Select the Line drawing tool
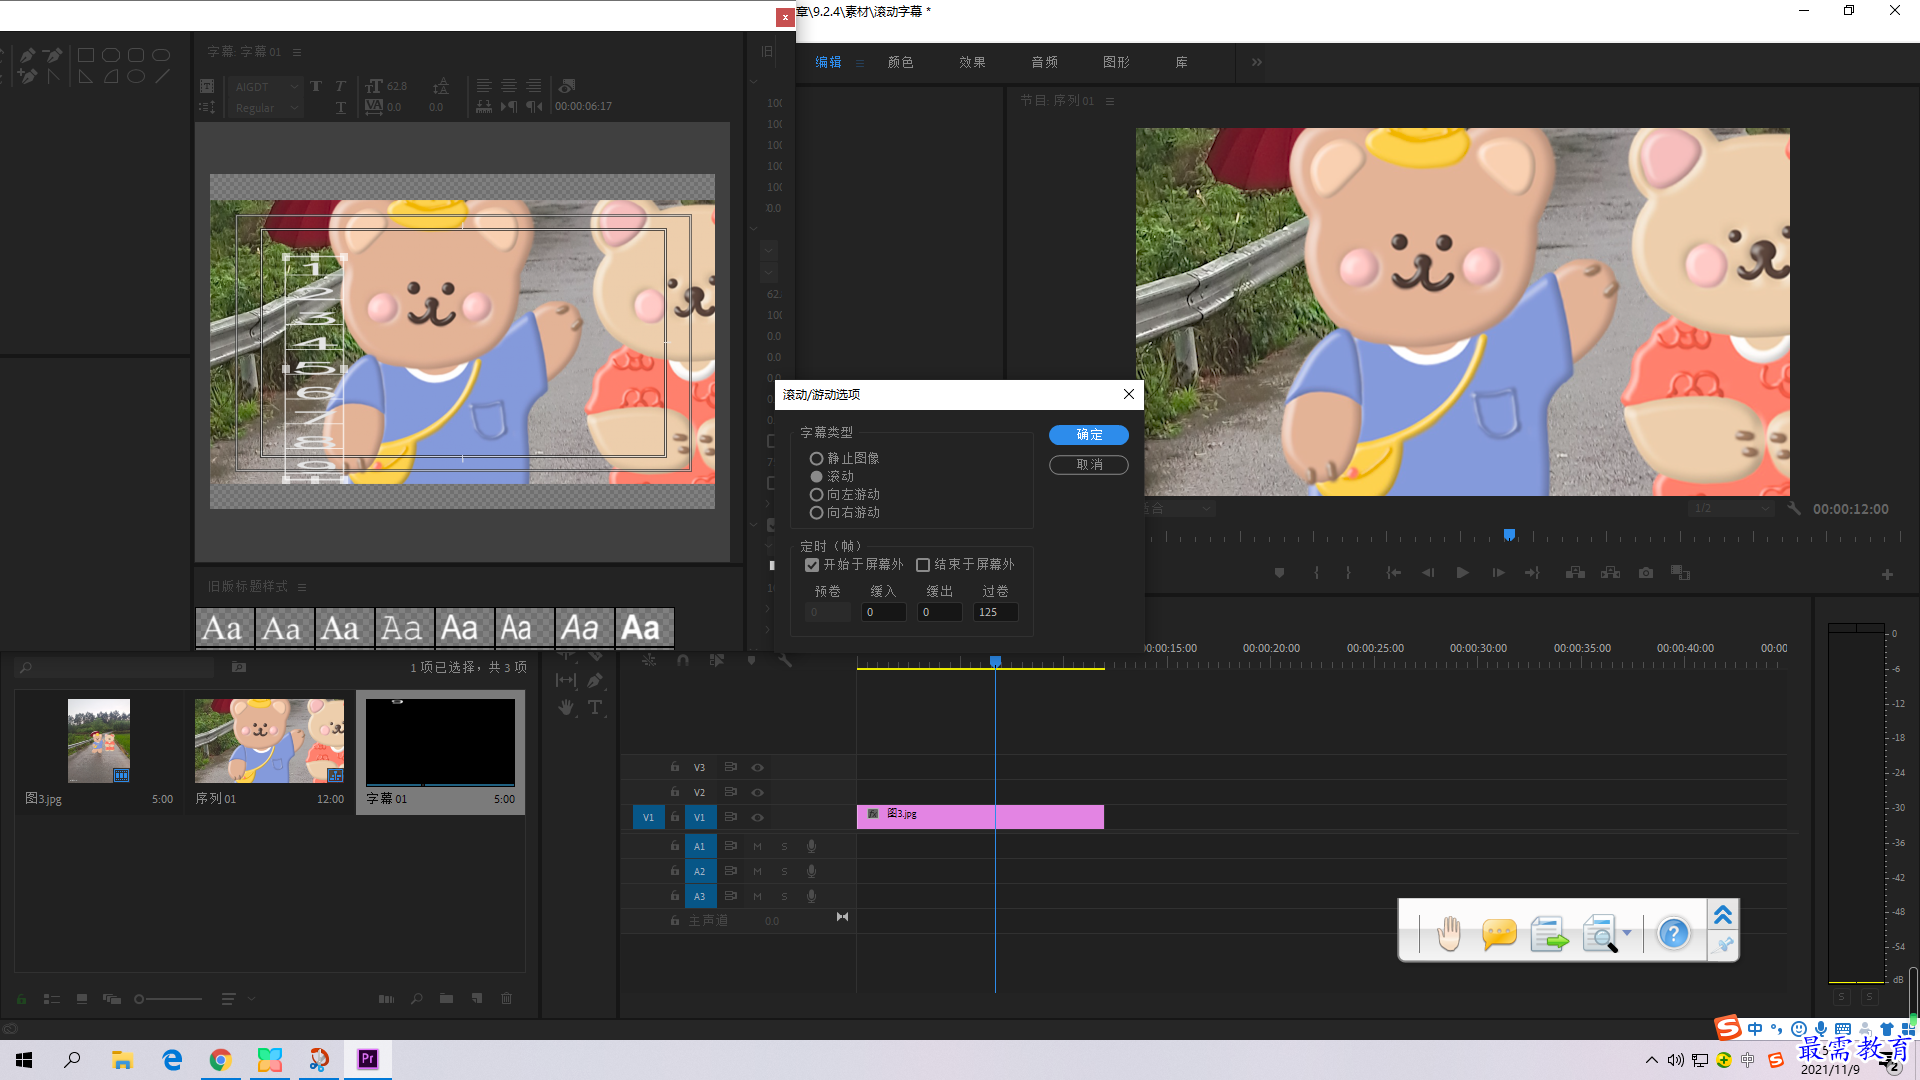Screen dimensions: 1920x1080 click(x=162, y=76)
